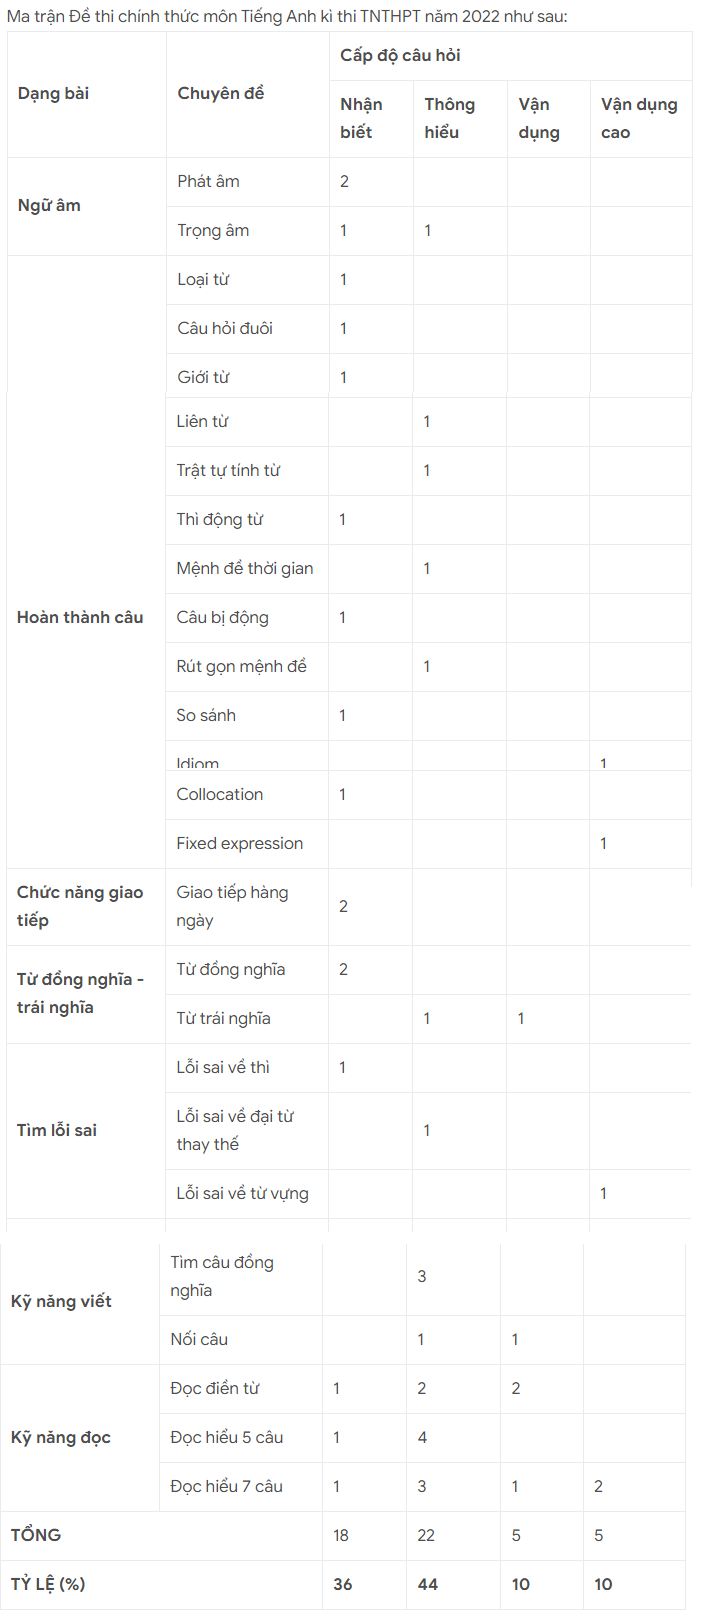Click the 'Cấp độ câu hỏi' header

pyautogui.click(x=400, y=56)
